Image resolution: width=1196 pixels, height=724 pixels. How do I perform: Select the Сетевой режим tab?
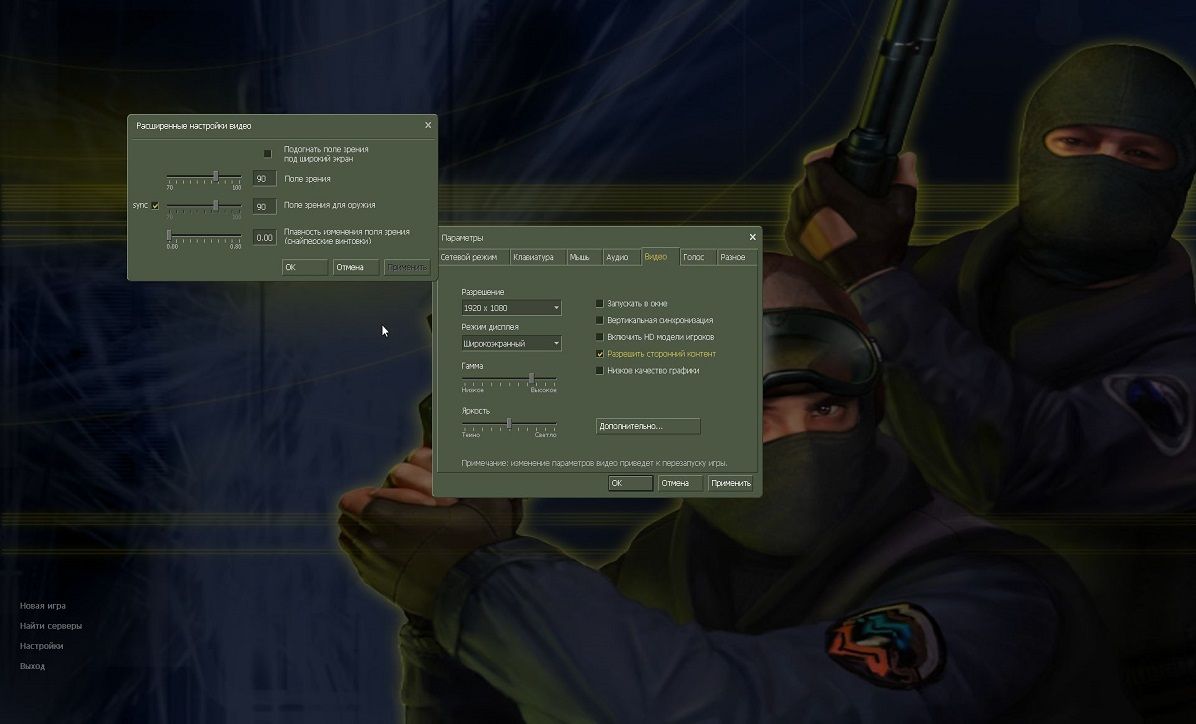[x=469, y=257]
